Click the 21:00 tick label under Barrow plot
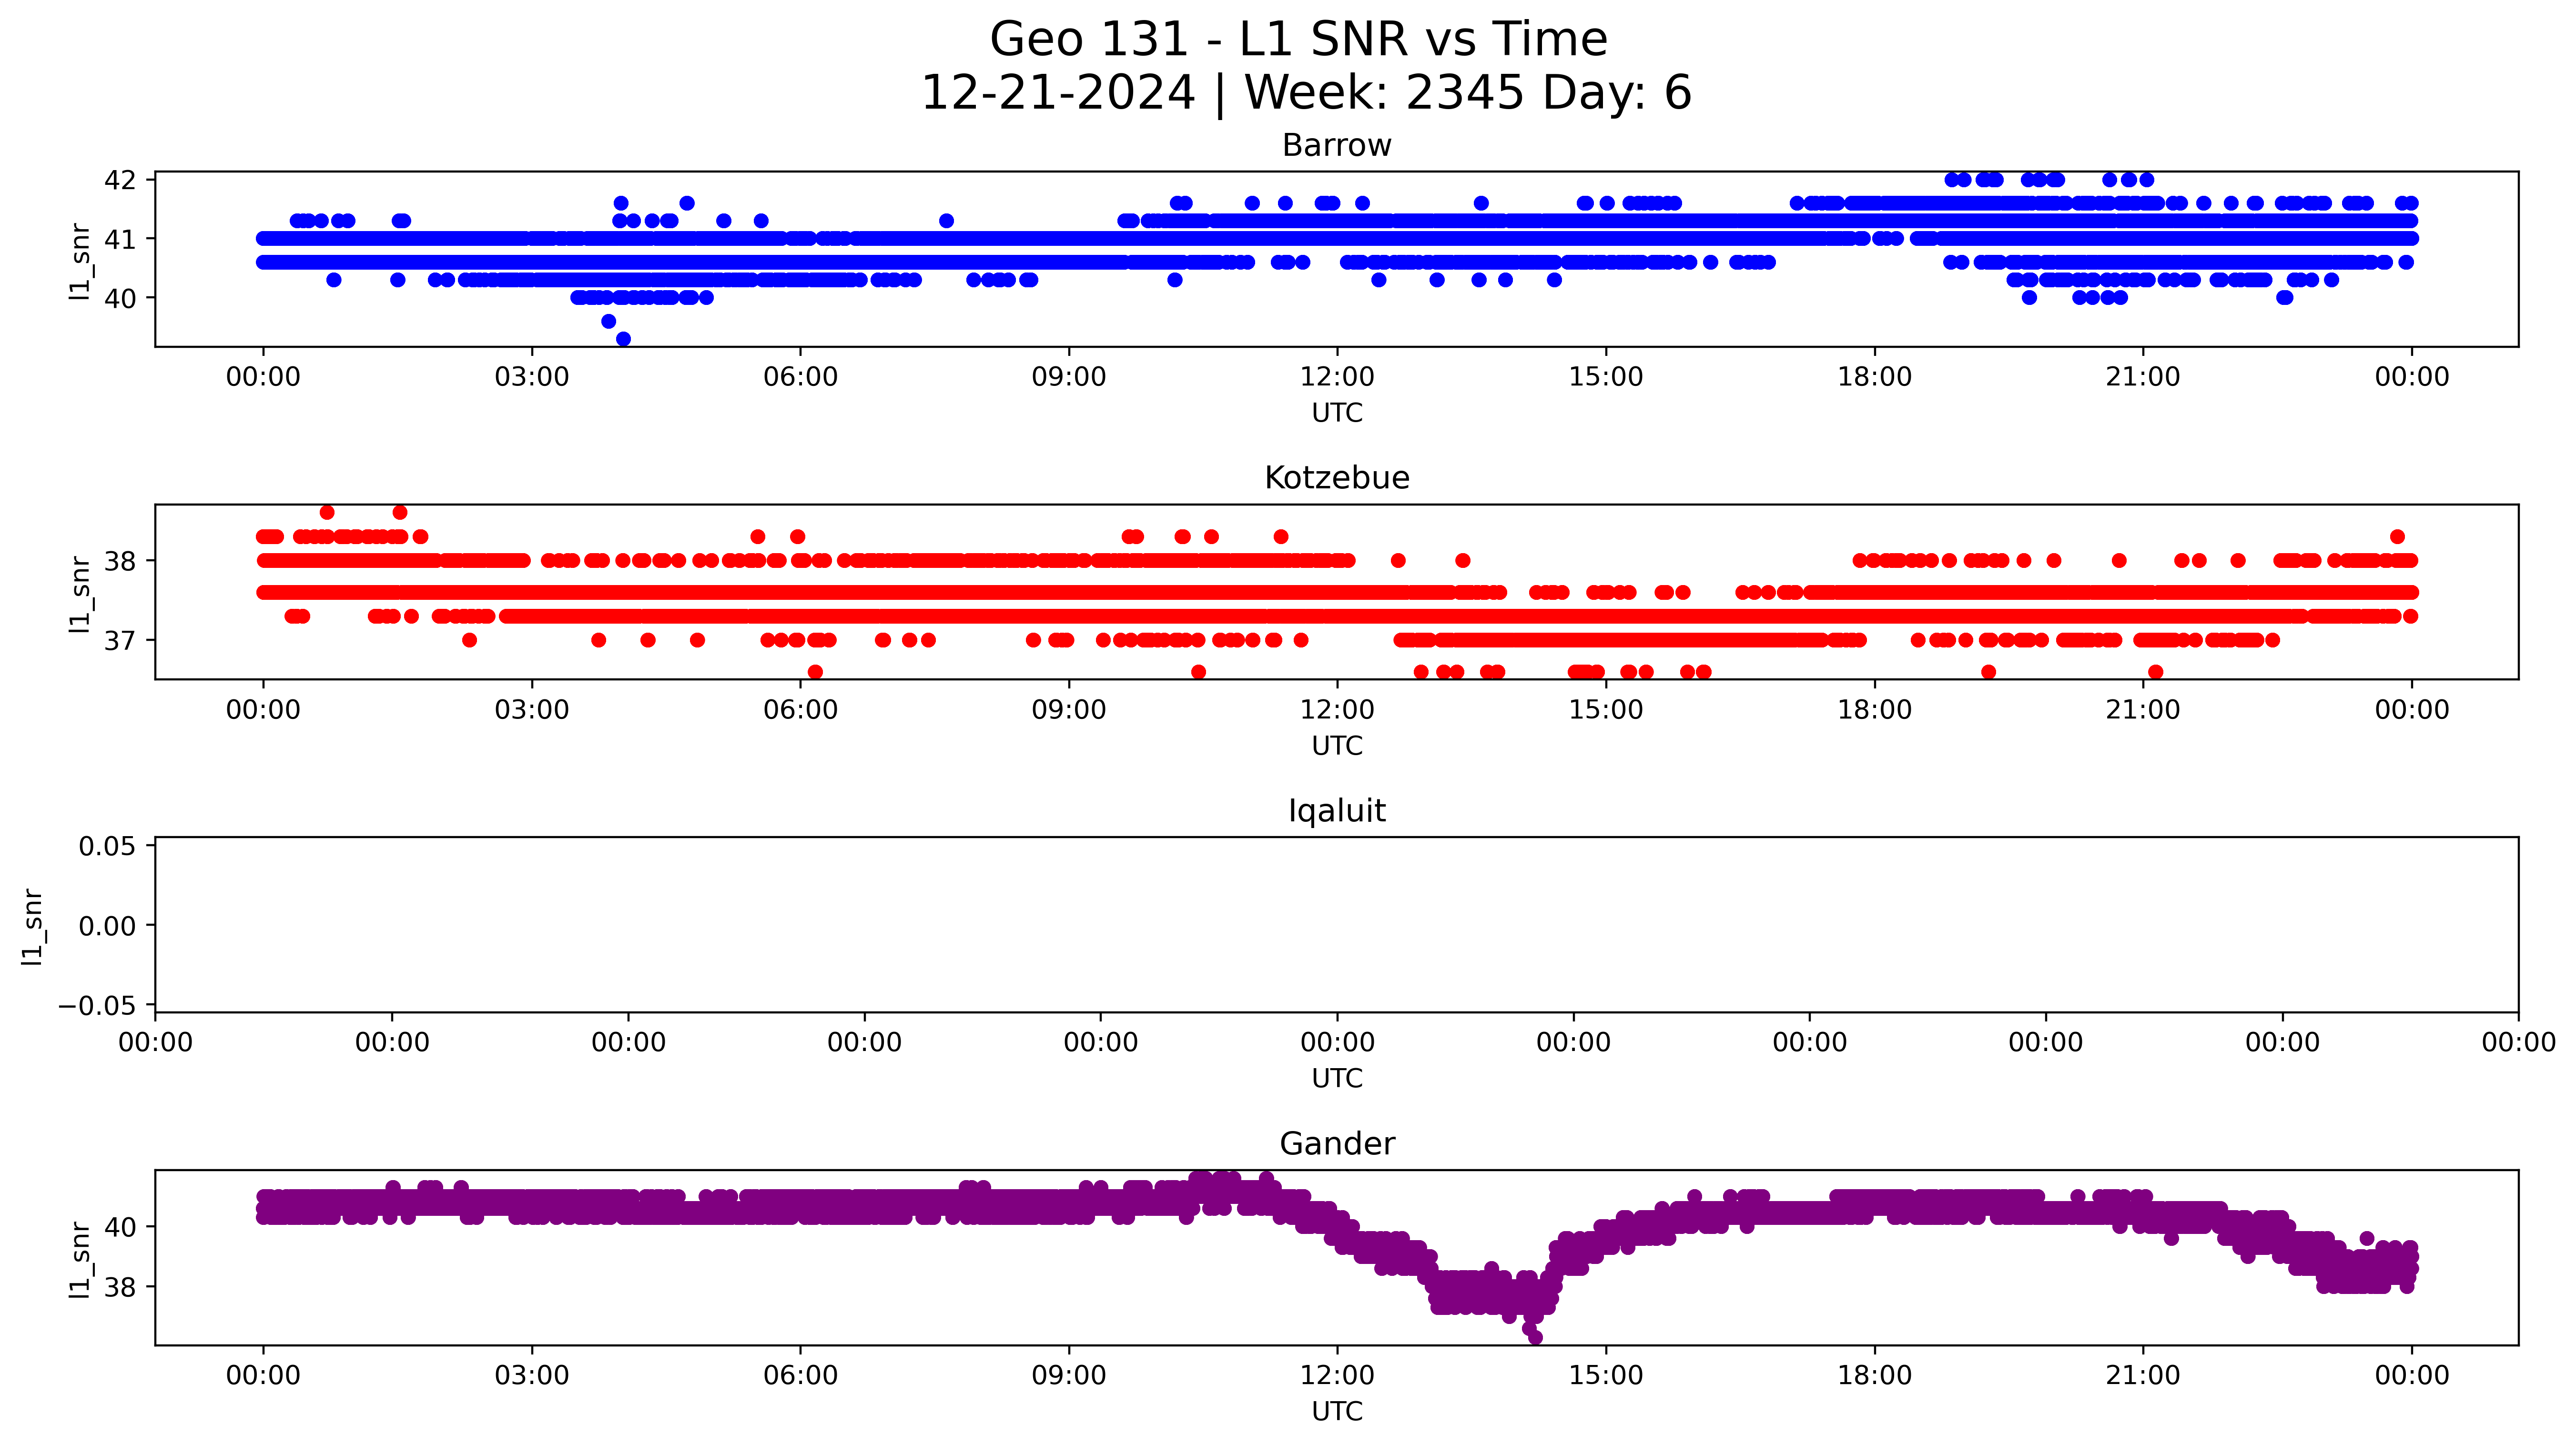 2142,377
